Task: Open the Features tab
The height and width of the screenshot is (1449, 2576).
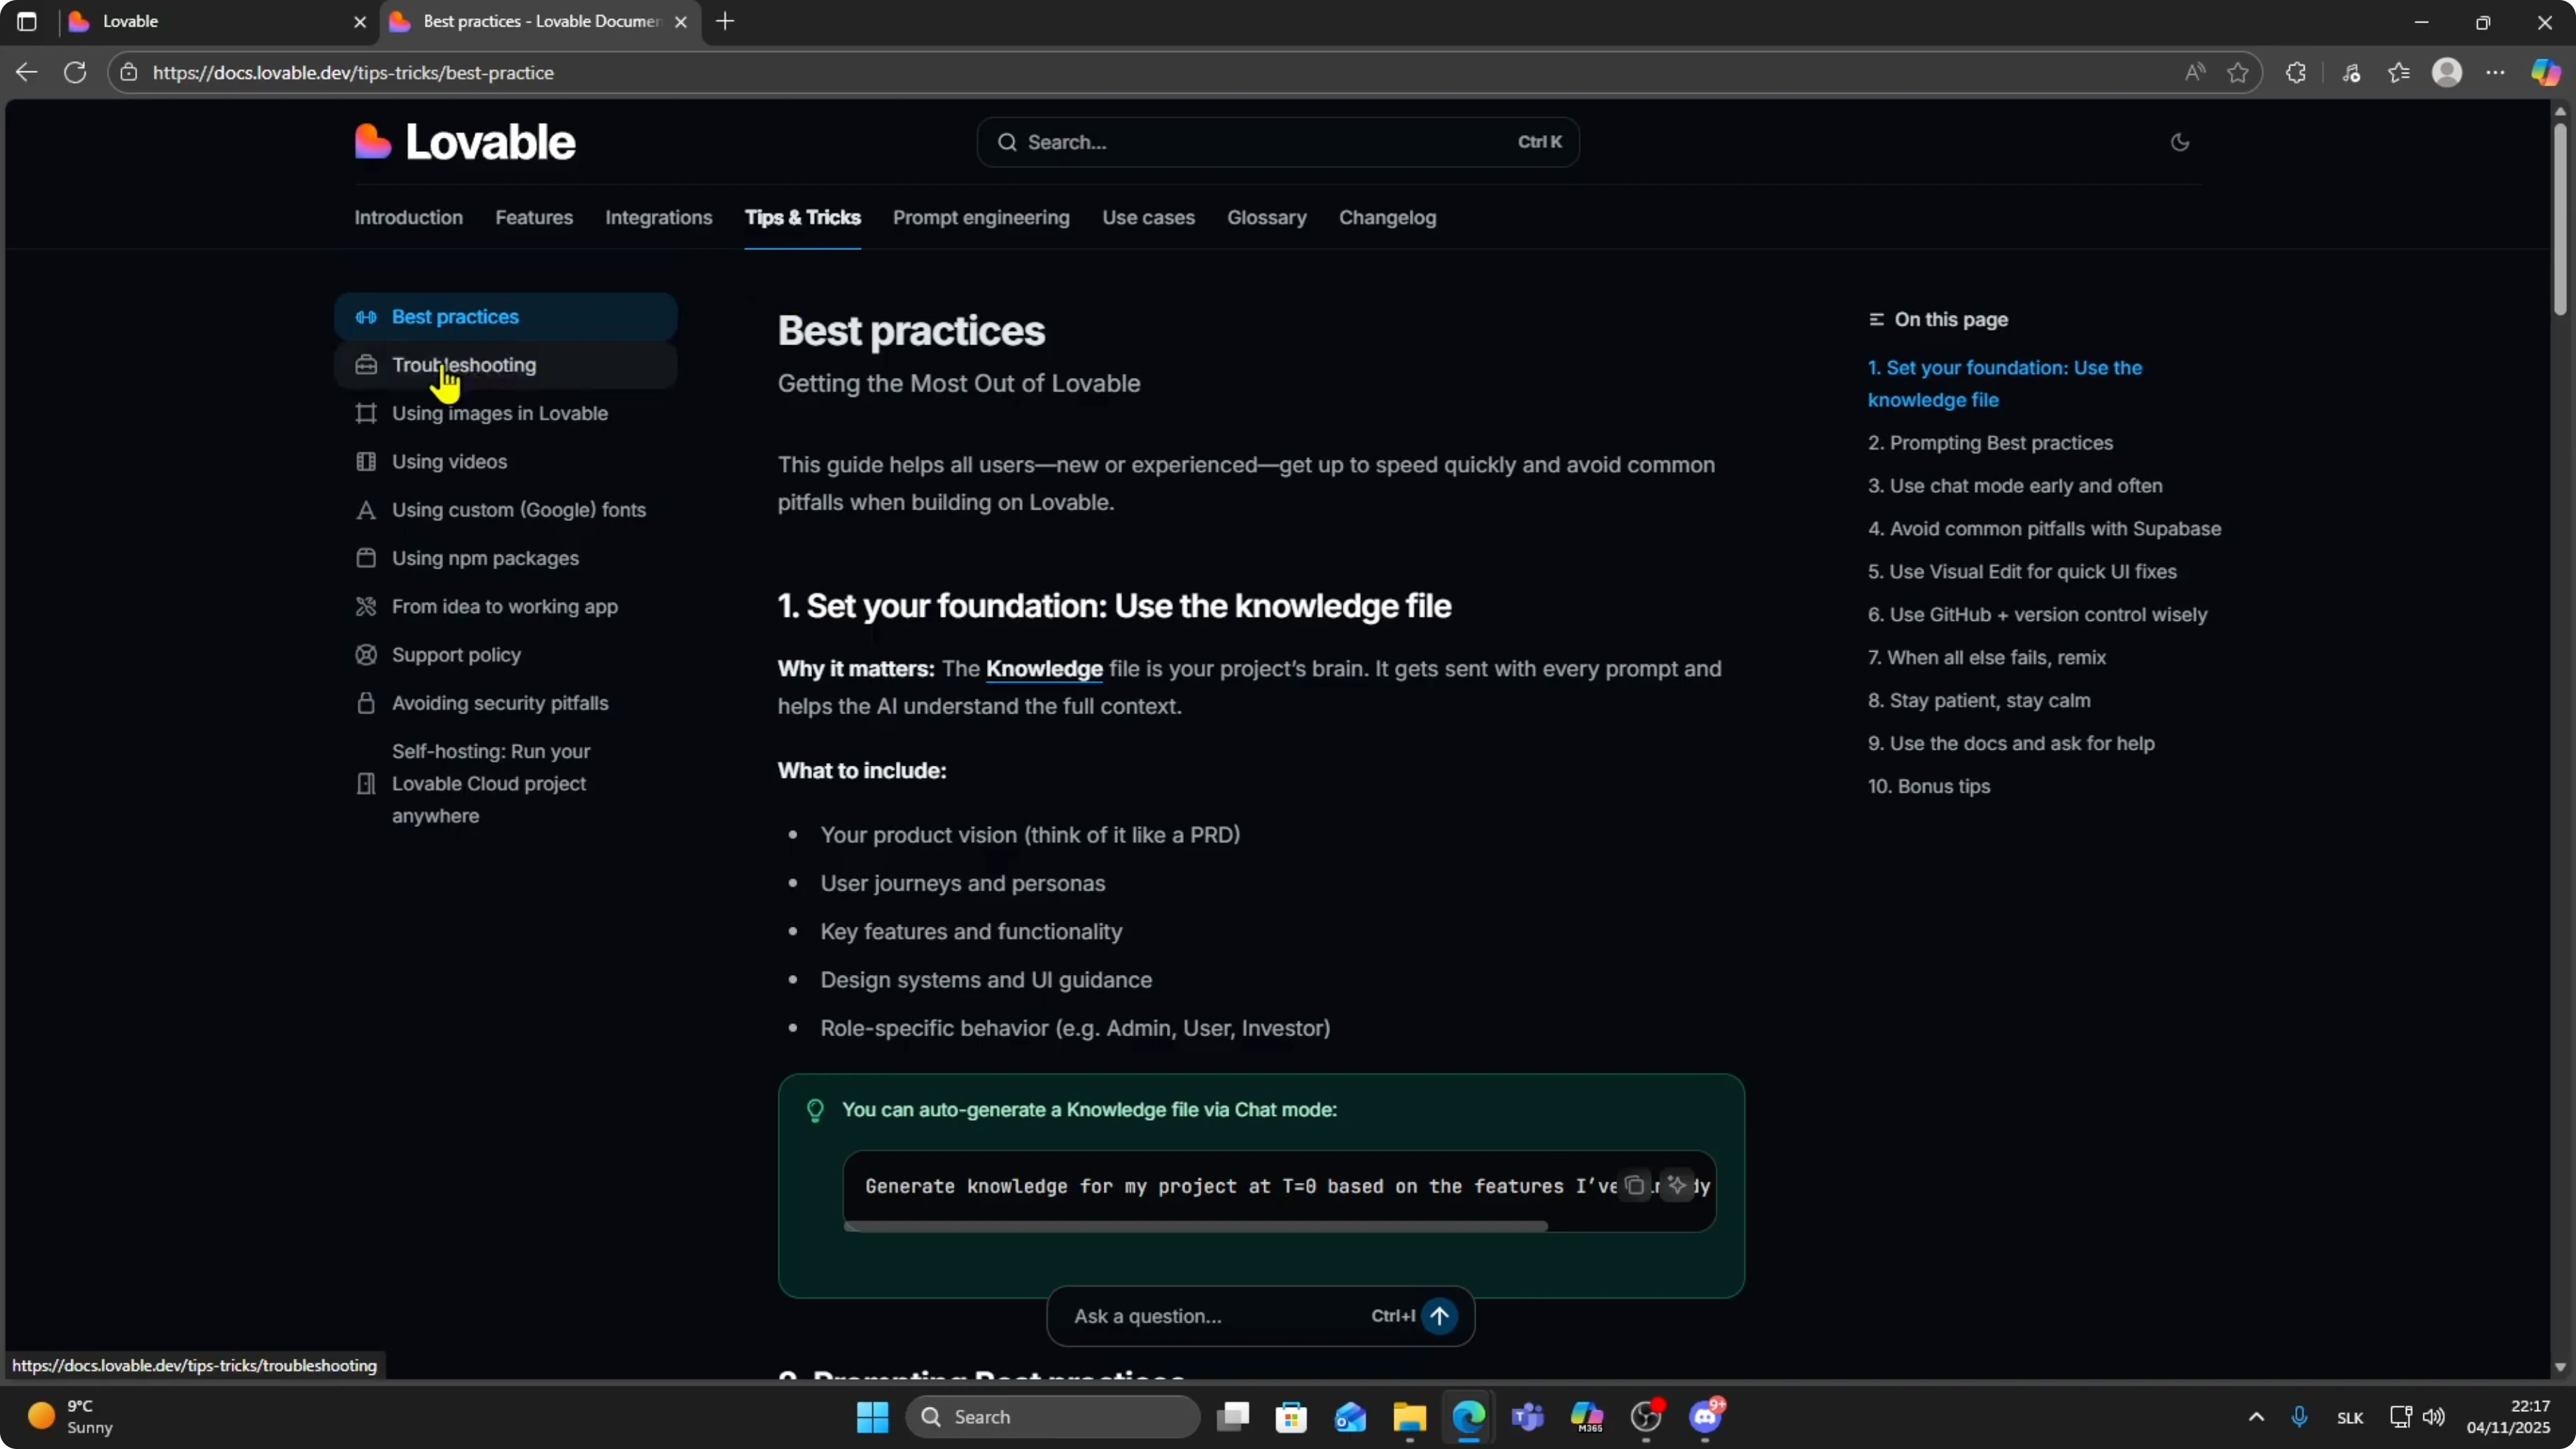Action: [534, 217]
